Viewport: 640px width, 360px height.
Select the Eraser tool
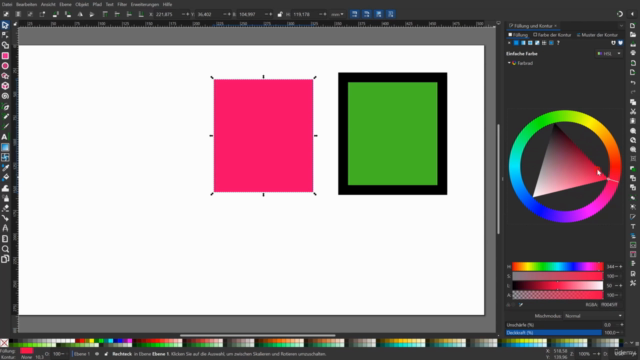5,208
